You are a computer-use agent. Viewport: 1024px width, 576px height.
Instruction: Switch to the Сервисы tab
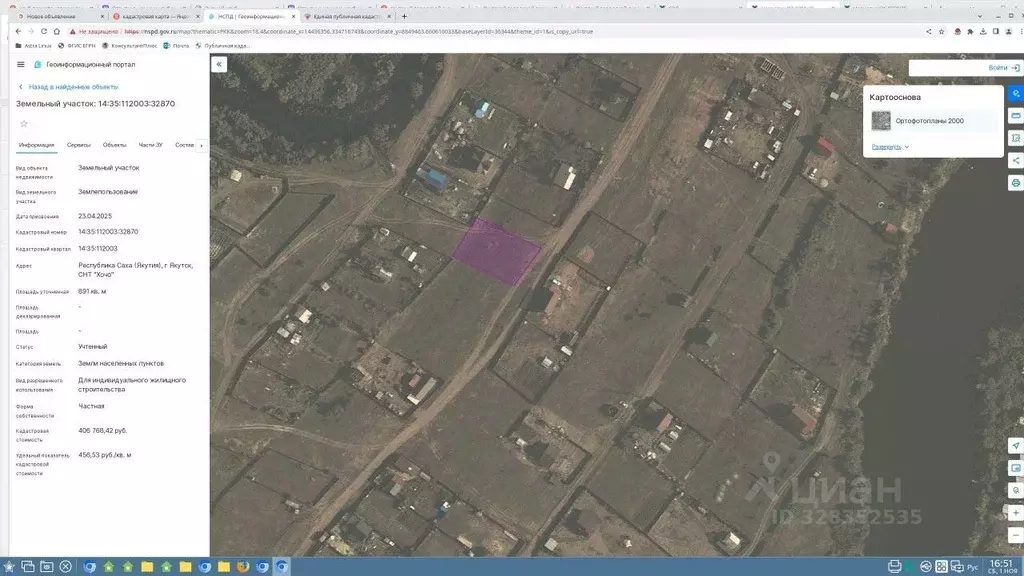point(79,145)
